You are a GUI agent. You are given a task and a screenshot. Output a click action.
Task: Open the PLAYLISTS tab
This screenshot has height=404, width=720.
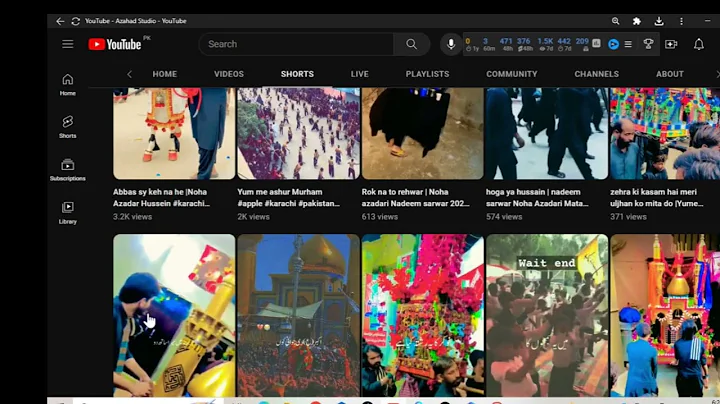427,74
